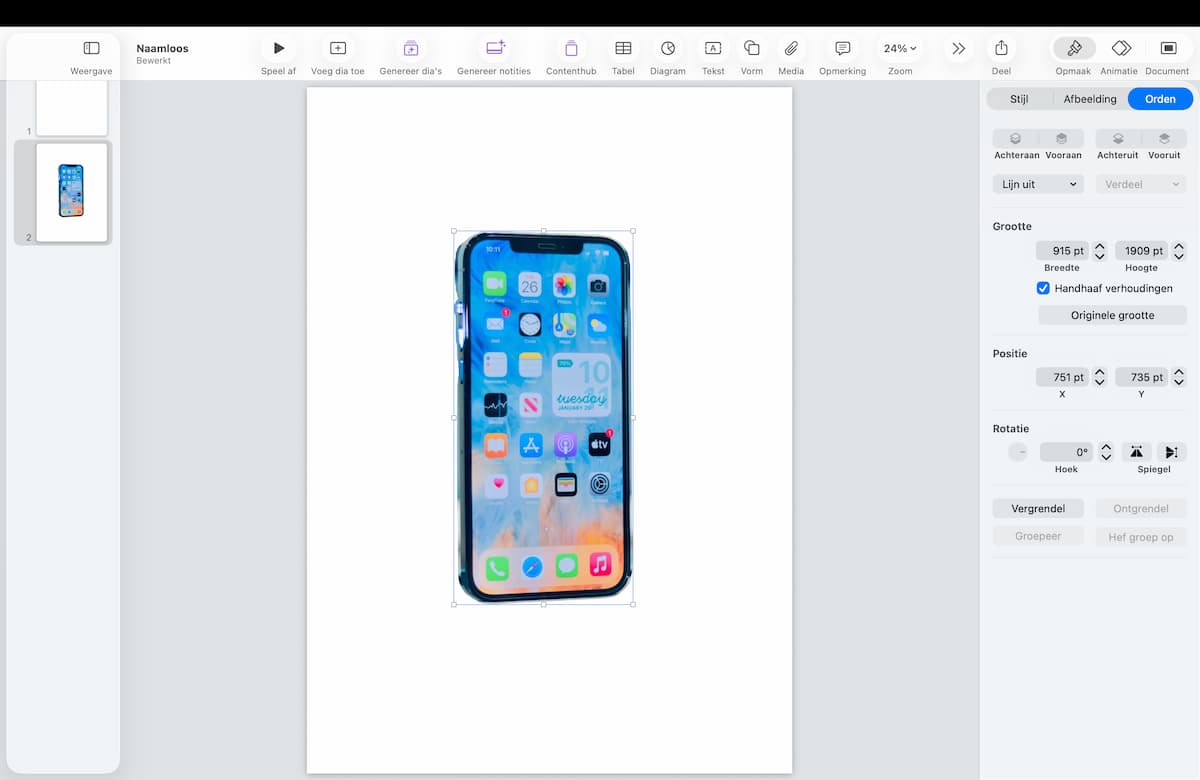Click the iPhone image on the slide
The height and width of the screenshot is (780, 1200).
[543, 417]
